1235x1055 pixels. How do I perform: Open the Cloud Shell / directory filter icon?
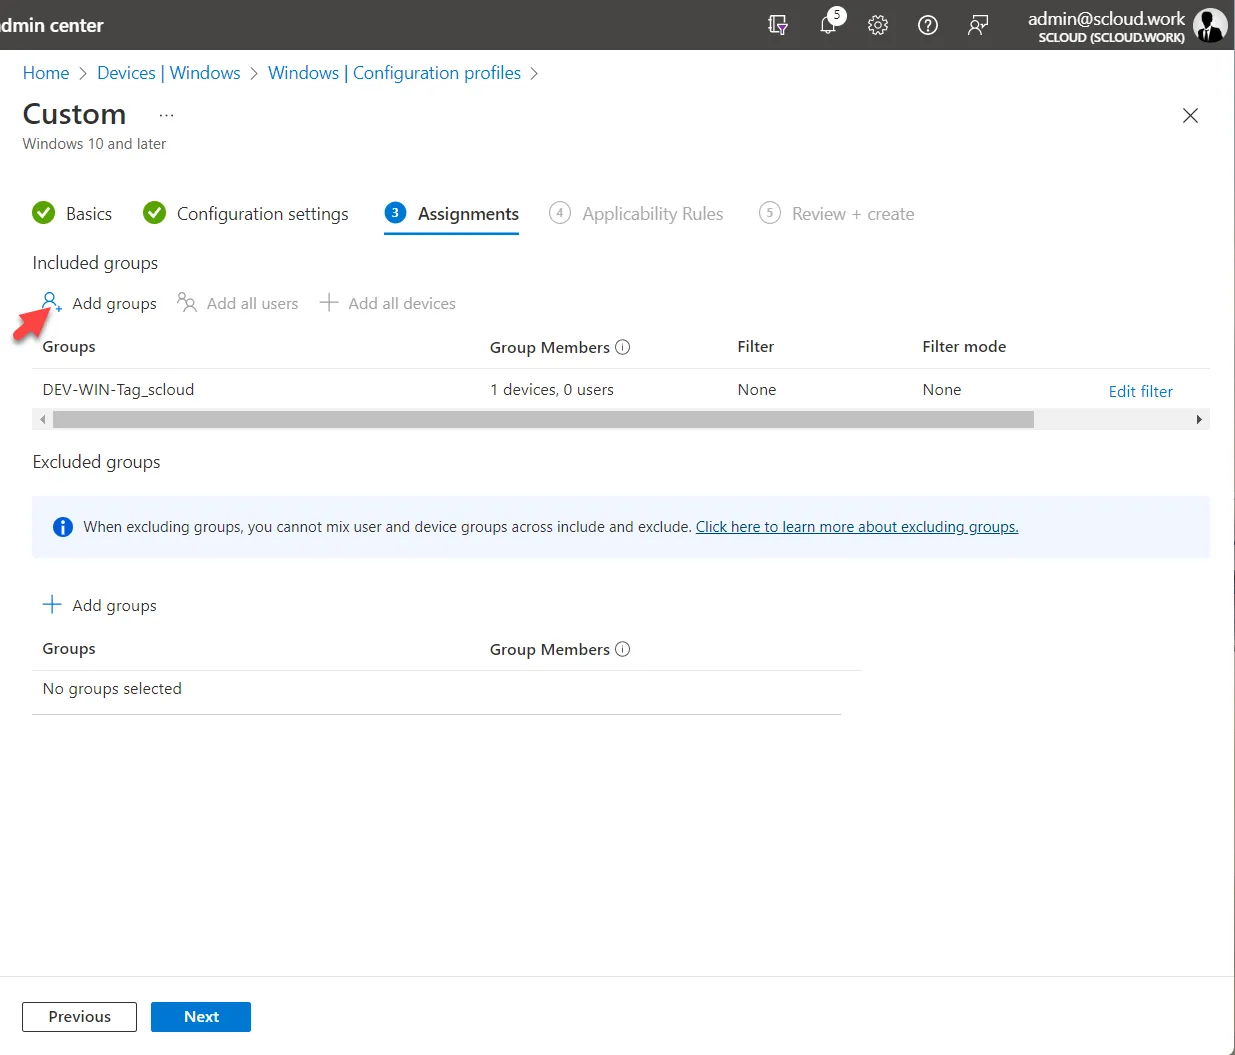pos(777,25)
